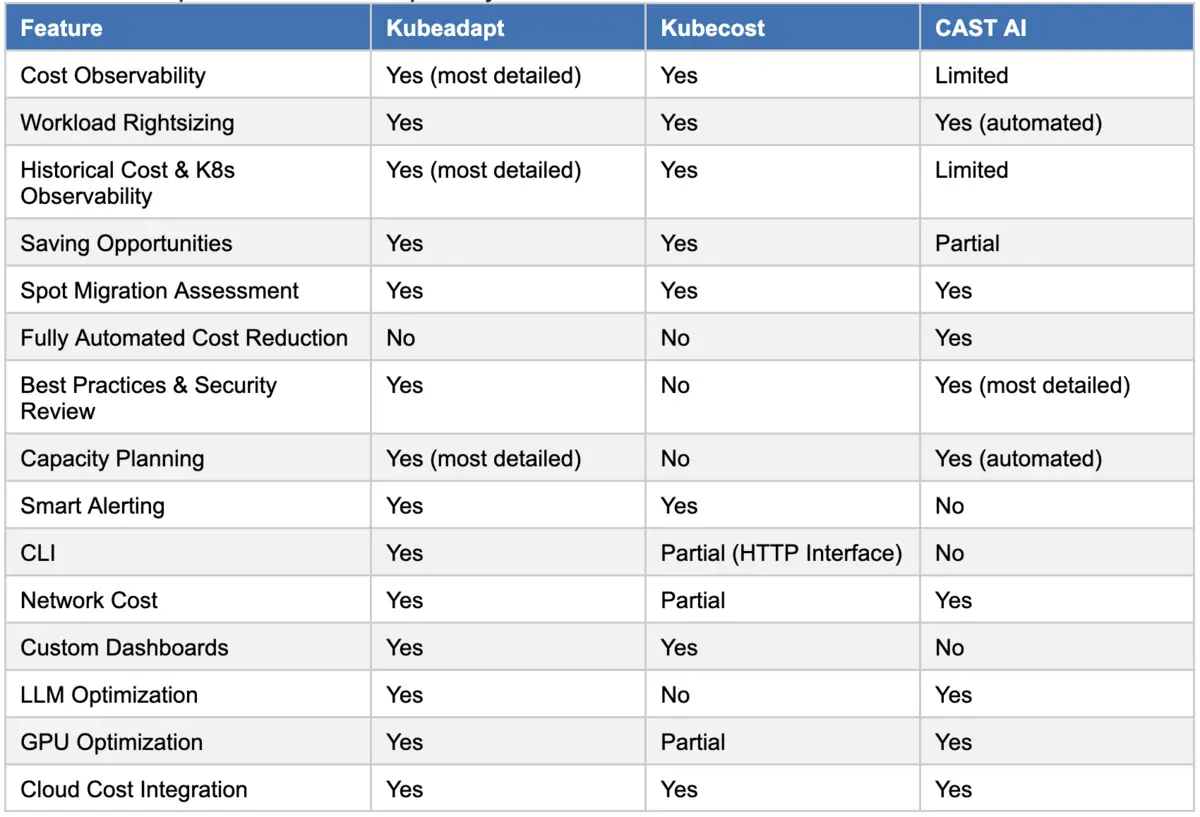The width and height of the screenshot is (1200, 817).
Task: Select the Kubeadapt column header
Action: (x=446, y=28)
